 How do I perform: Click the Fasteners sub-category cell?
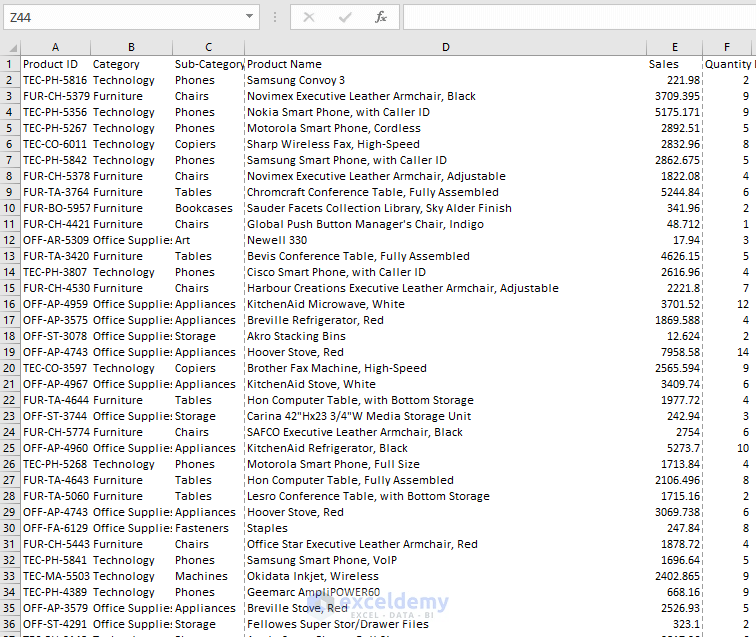pyautogui.click(x=208, y=528)
